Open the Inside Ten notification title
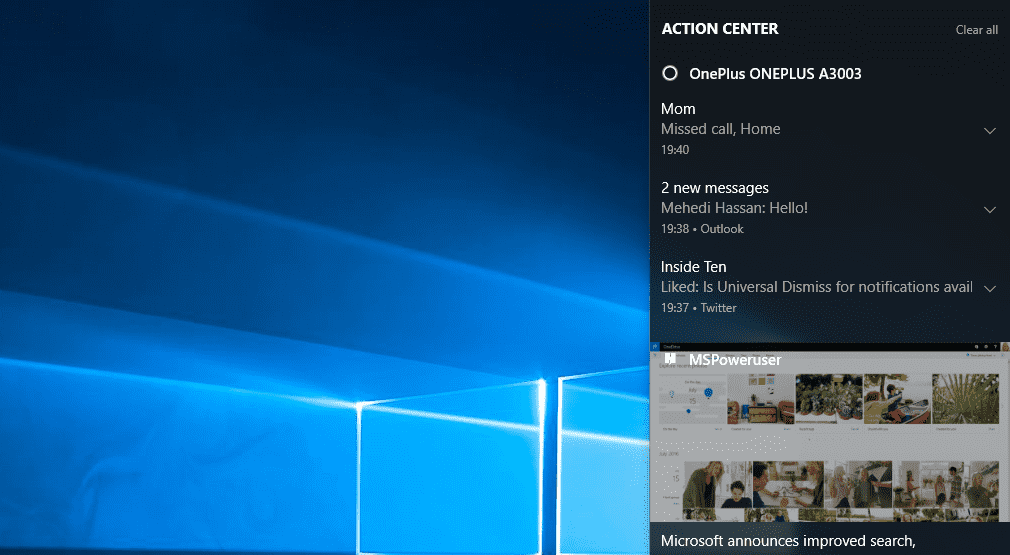Screen dimensions: 1010x555 693,266
